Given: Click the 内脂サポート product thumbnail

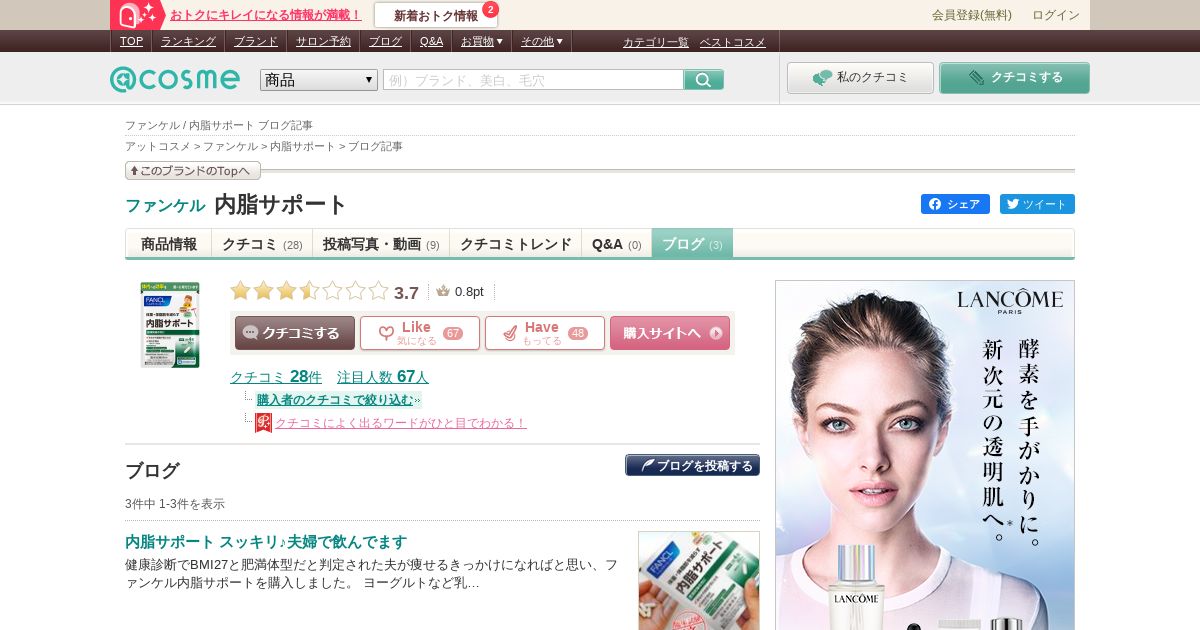Looking at the screenshot, I should (170, 325).
